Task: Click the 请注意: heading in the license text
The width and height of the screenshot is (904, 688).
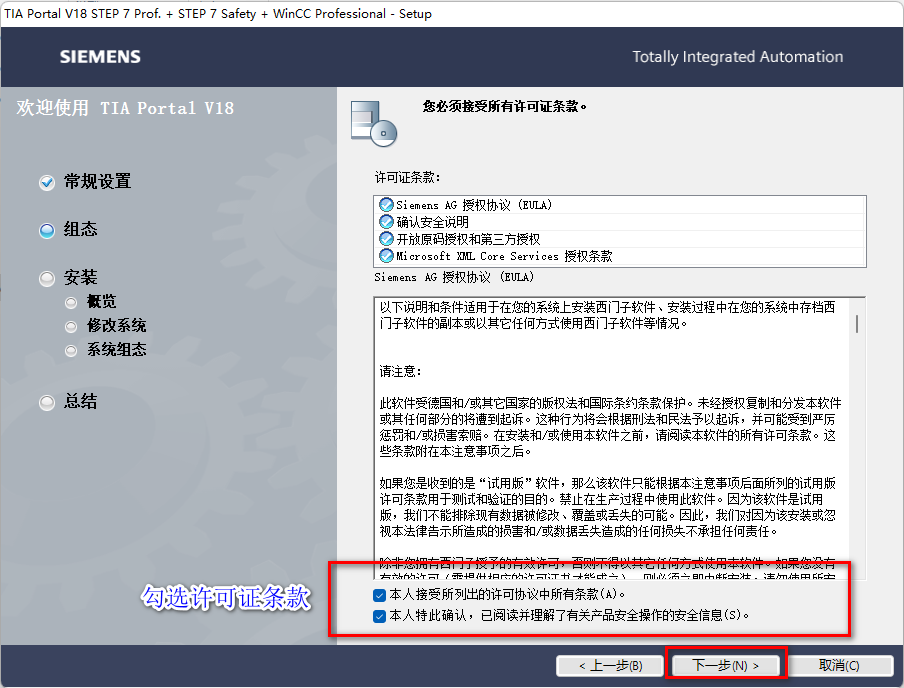Action: tap(400, 371)
